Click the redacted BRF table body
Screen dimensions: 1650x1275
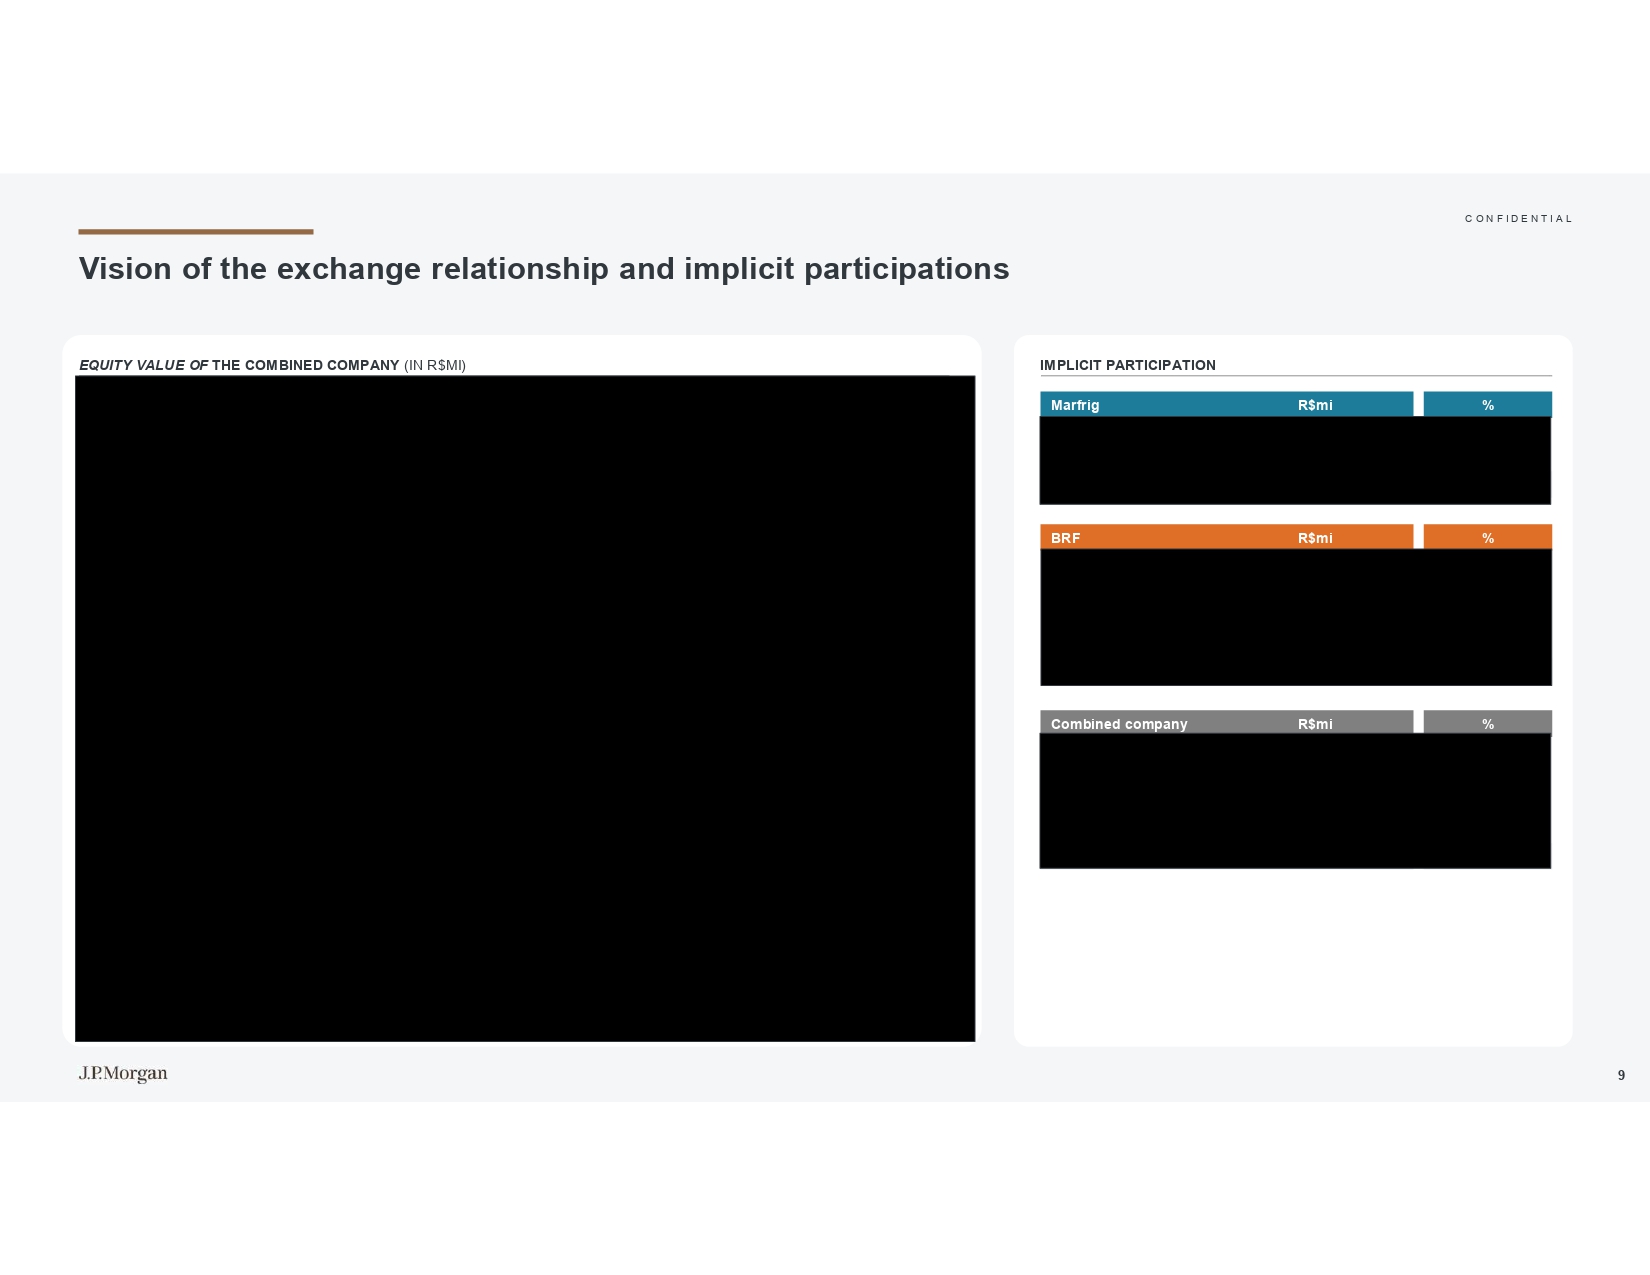point(1296,617)
